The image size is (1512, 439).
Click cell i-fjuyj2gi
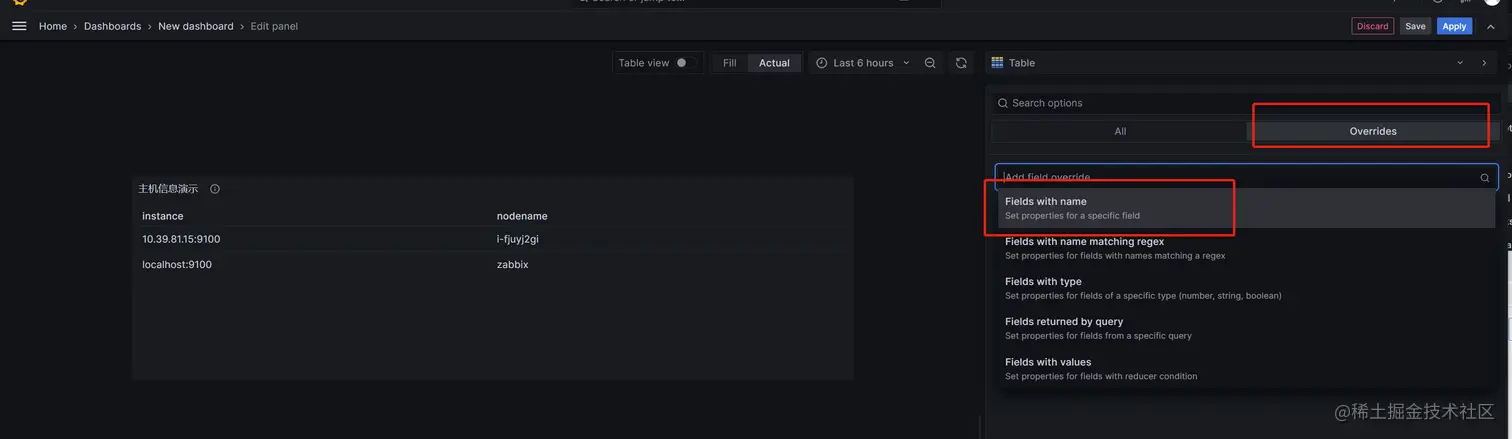[518, 239]
